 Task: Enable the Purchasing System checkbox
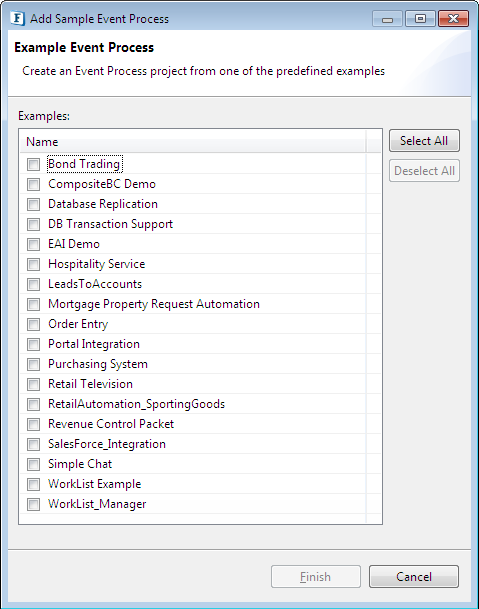(x=33, y=364)
